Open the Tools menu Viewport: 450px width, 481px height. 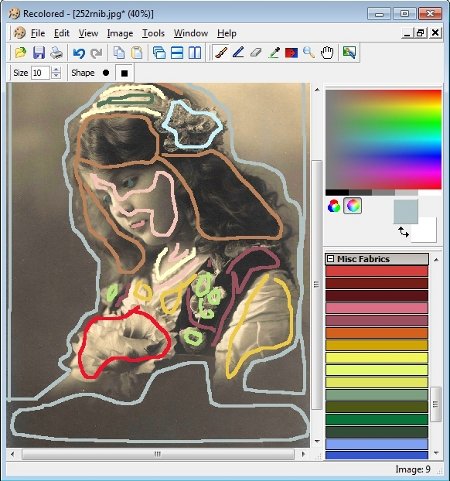tap(153, 33)
